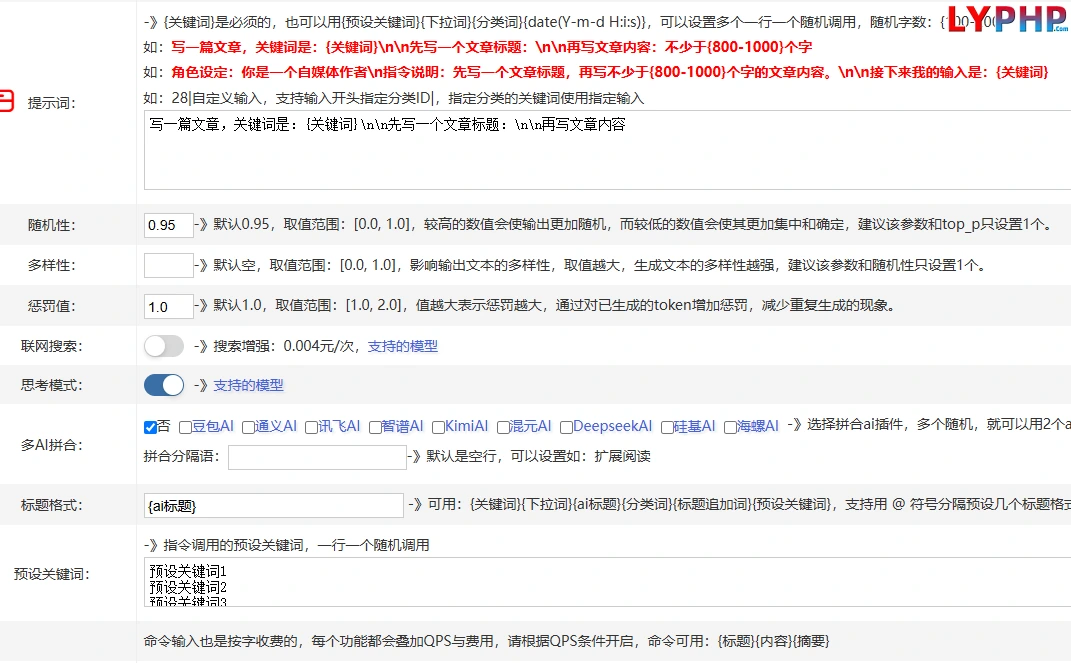Click the 随机性 value field
Viewport: 1071px width, 663px height.
(169, 225)
